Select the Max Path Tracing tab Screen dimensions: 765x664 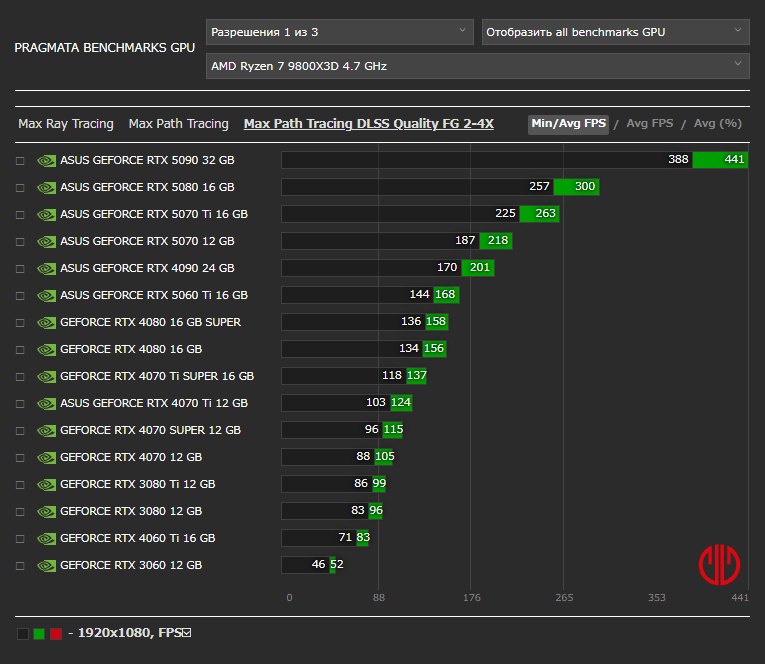(178, 124)
